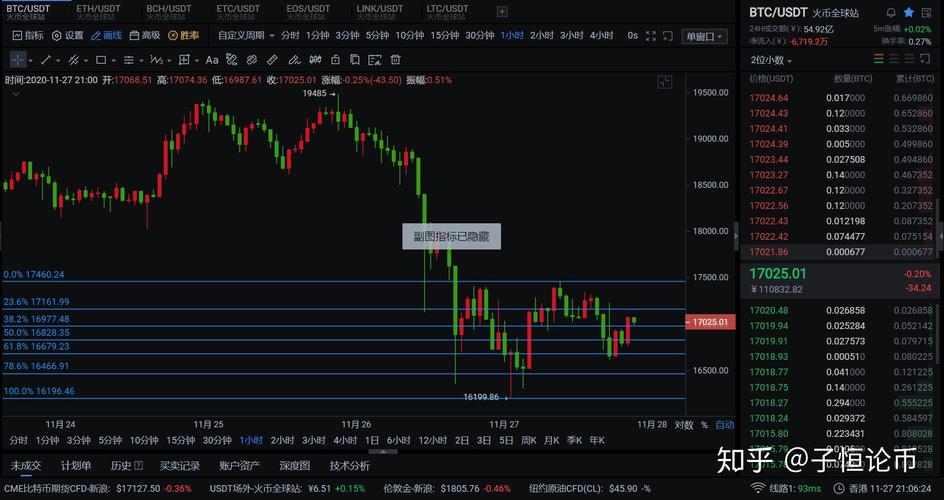Add a new symbol tab with plus button
This screenshot has height=500, width=944.
coord(502,12)
